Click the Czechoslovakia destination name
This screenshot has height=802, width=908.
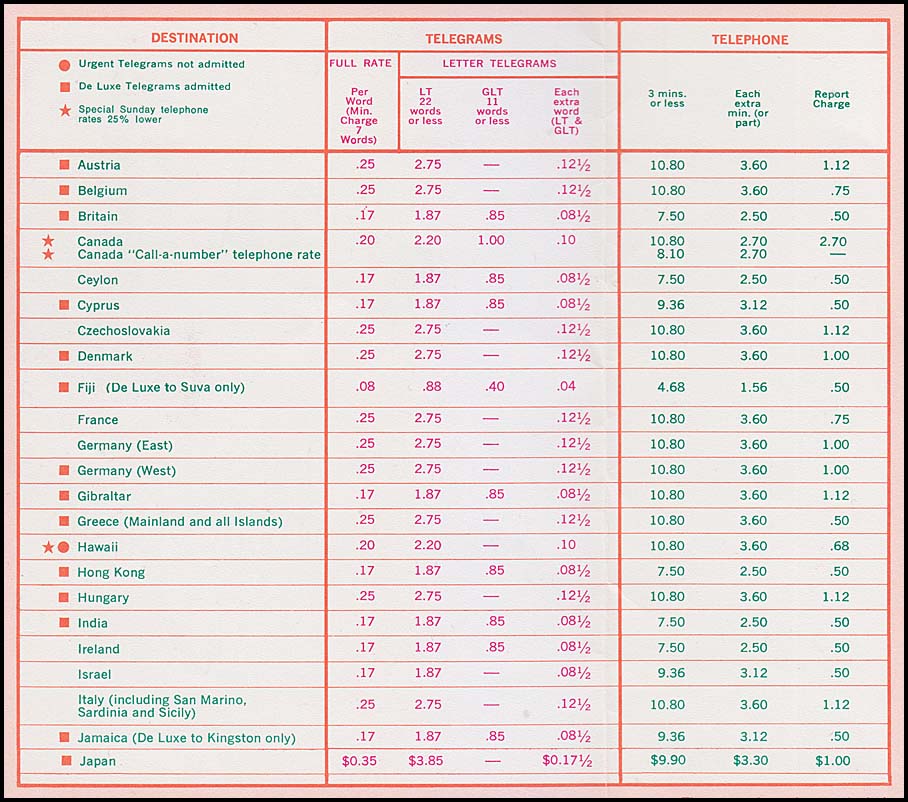point(124,331)
